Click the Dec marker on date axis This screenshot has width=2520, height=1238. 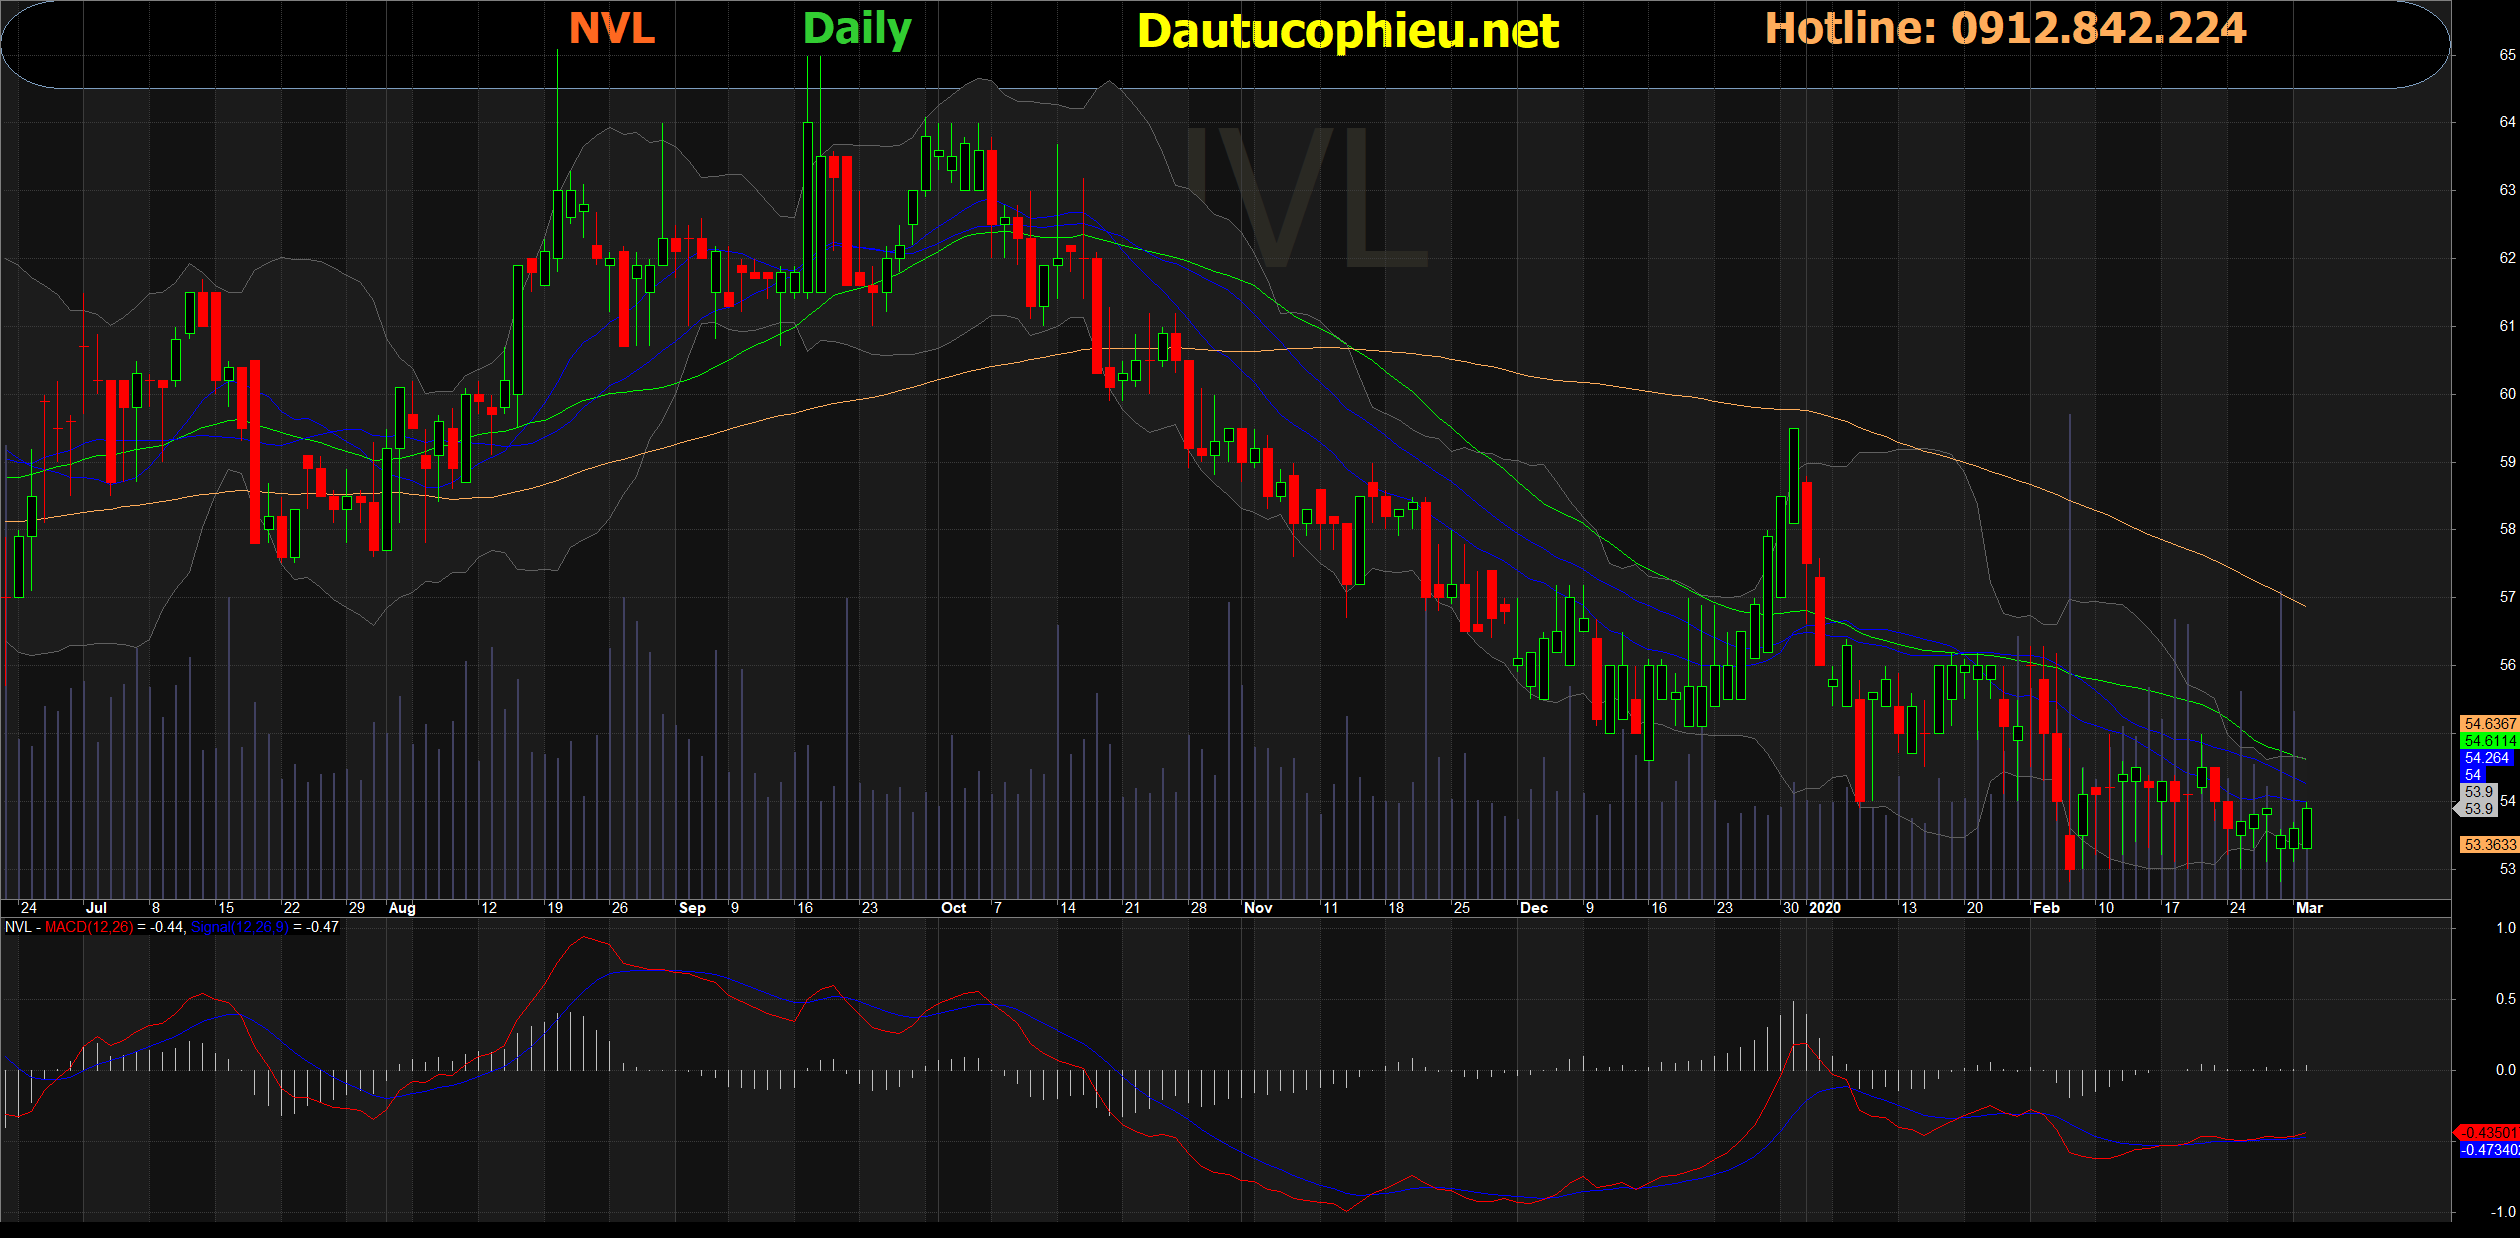[1533, 908]
